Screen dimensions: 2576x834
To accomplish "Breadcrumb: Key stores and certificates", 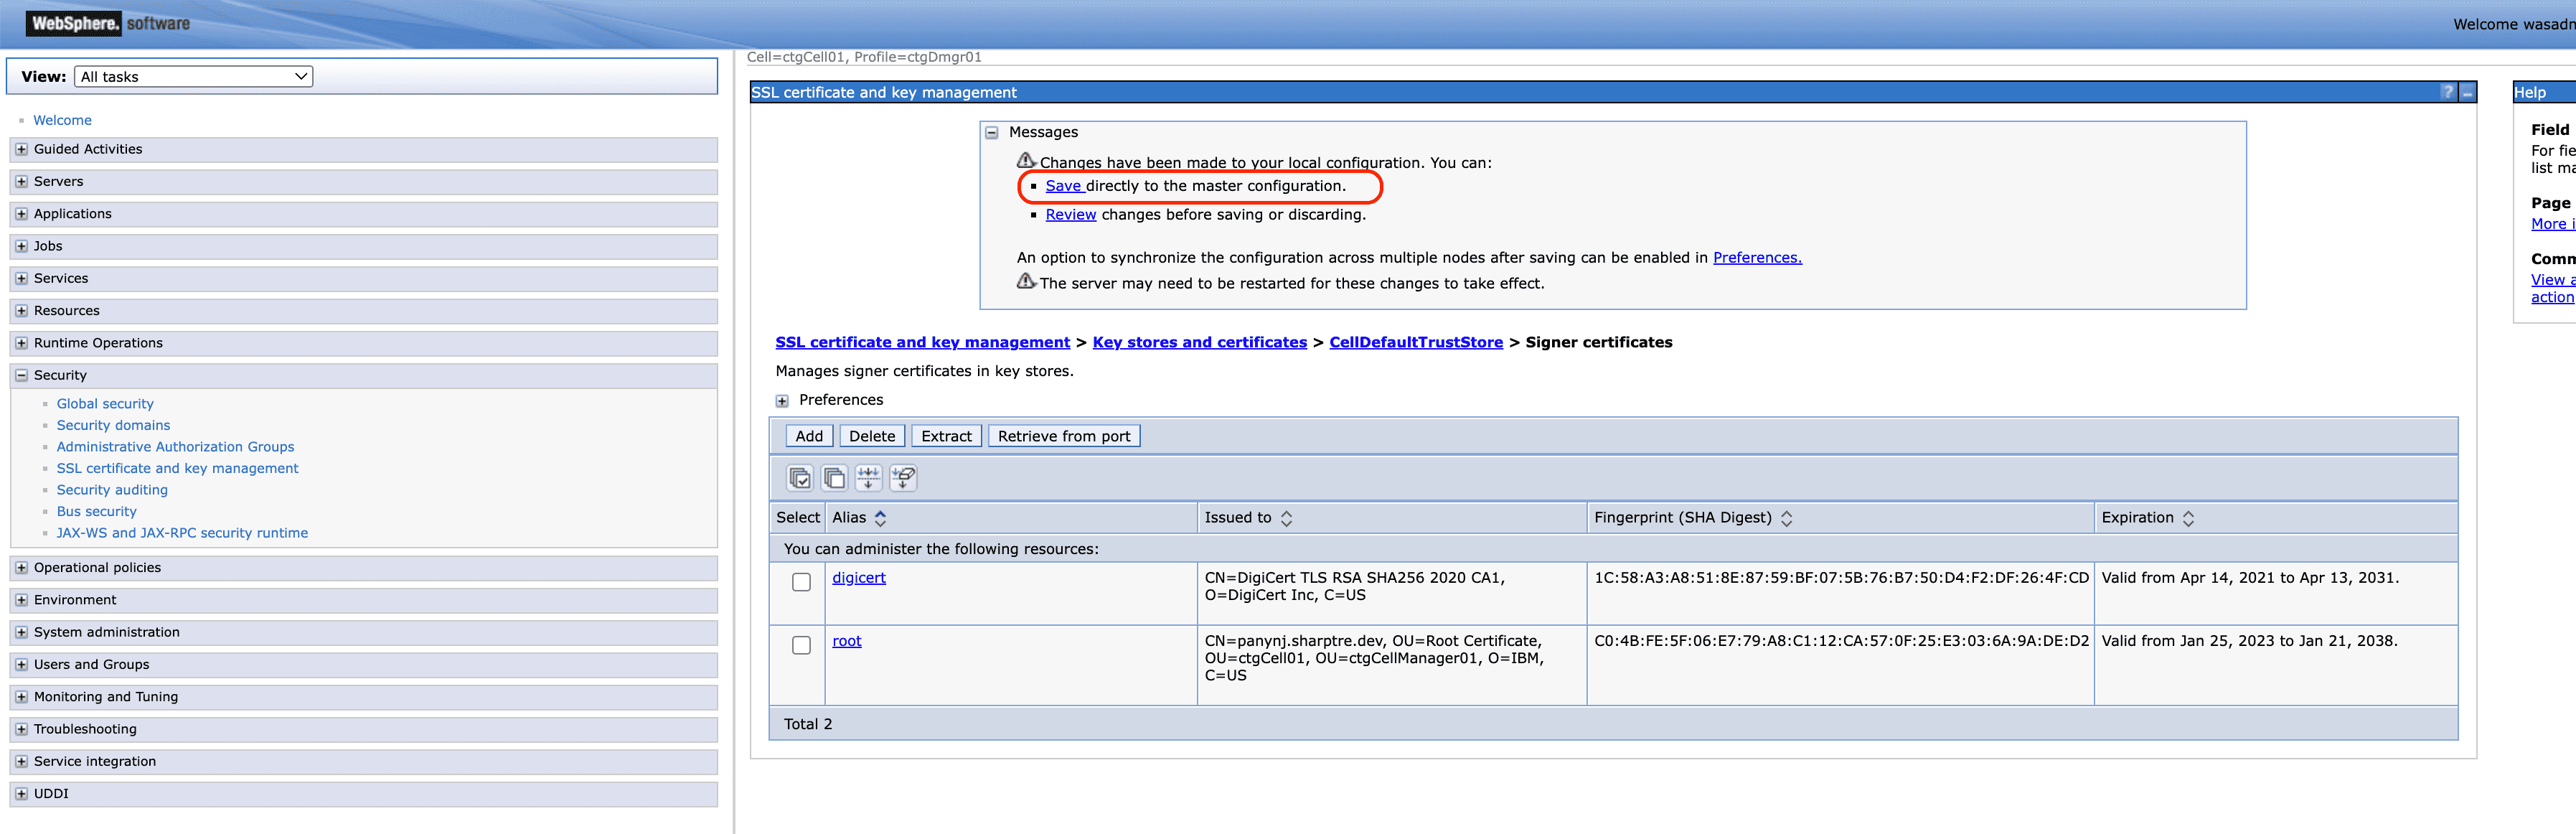I will (x=1199, y=342).
